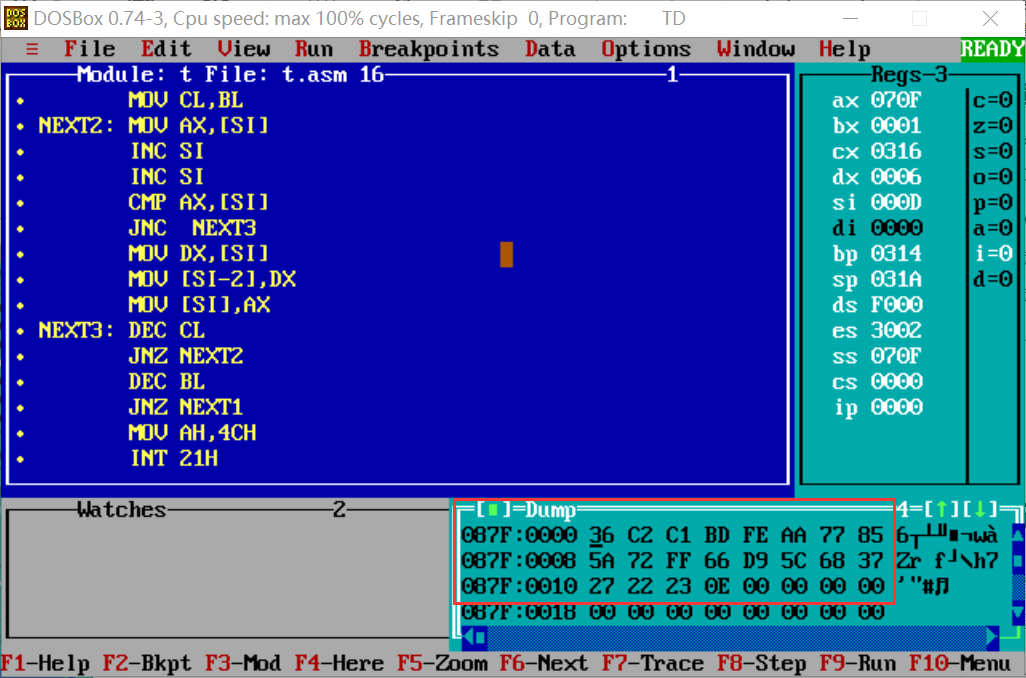Screen dimensions: 1026x678
Task: Click the Dump vertical scrollbar down arrow
Action: pos(1018,612)
